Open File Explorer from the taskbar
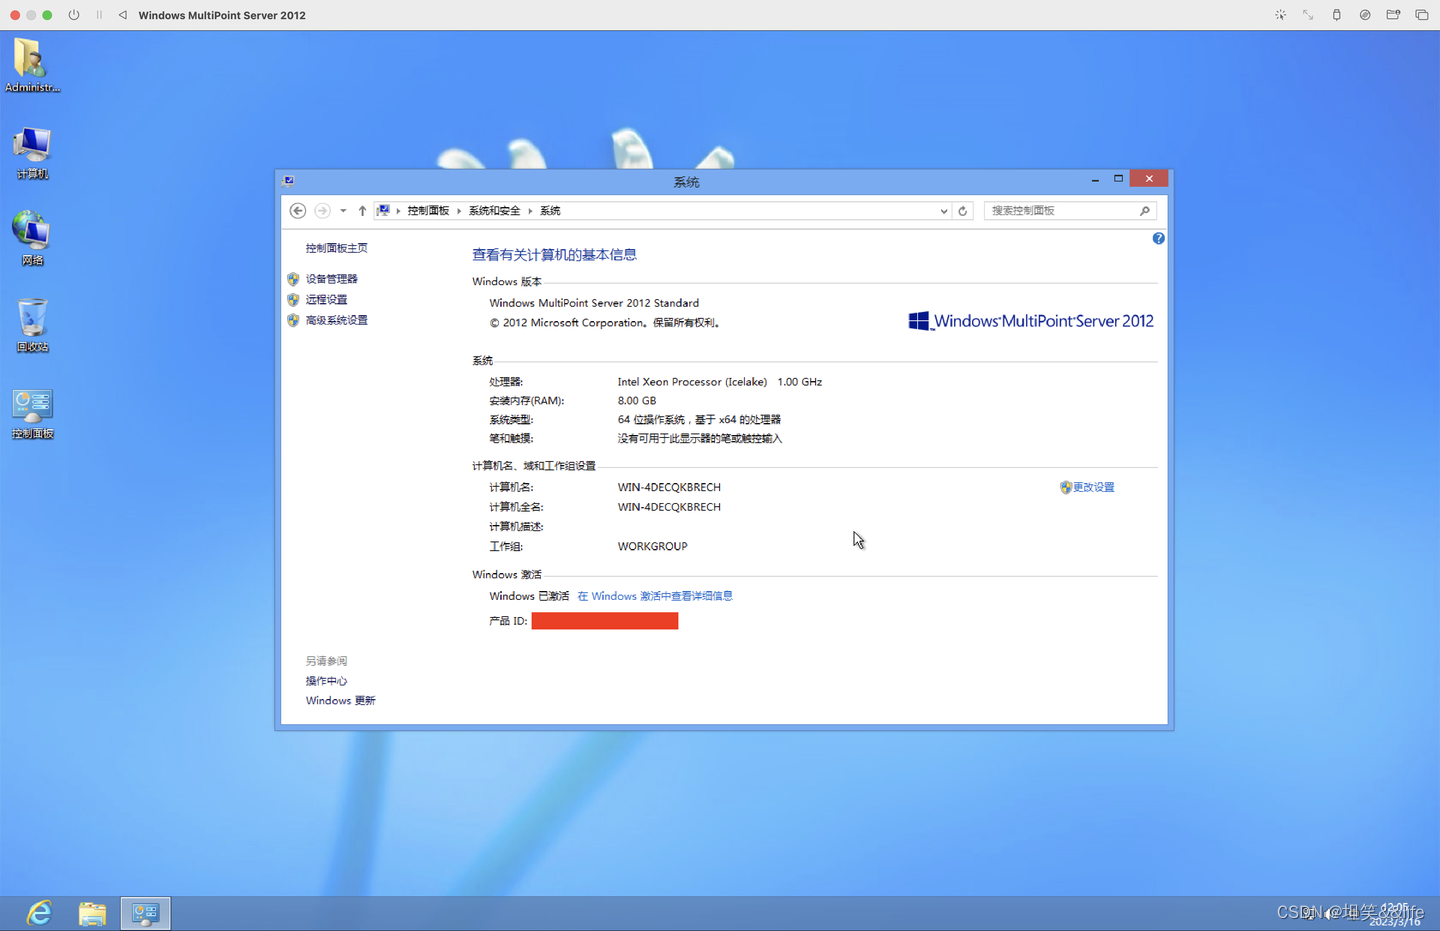Viewport: 1440px width, 931px height. [92, 913]
